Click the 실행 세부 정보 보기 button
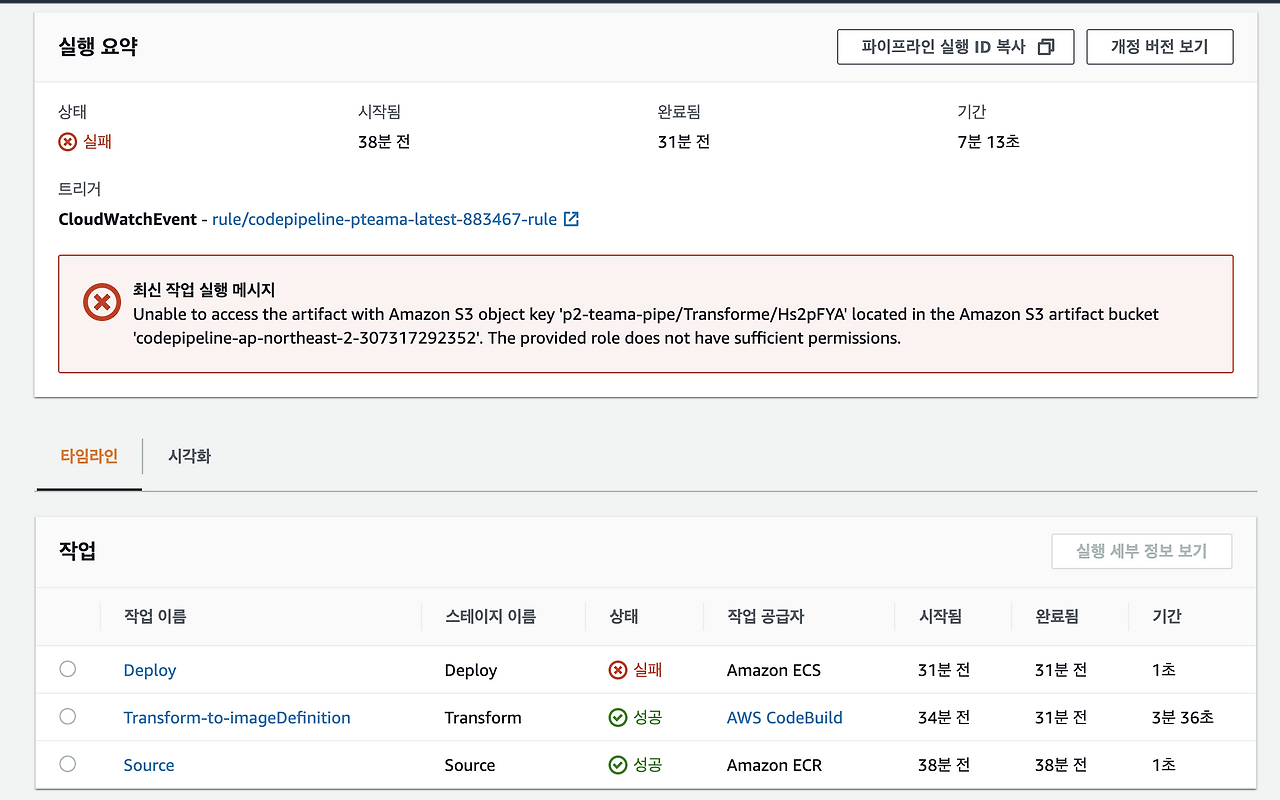1280x800 pixels. (x=1141, y=551)
